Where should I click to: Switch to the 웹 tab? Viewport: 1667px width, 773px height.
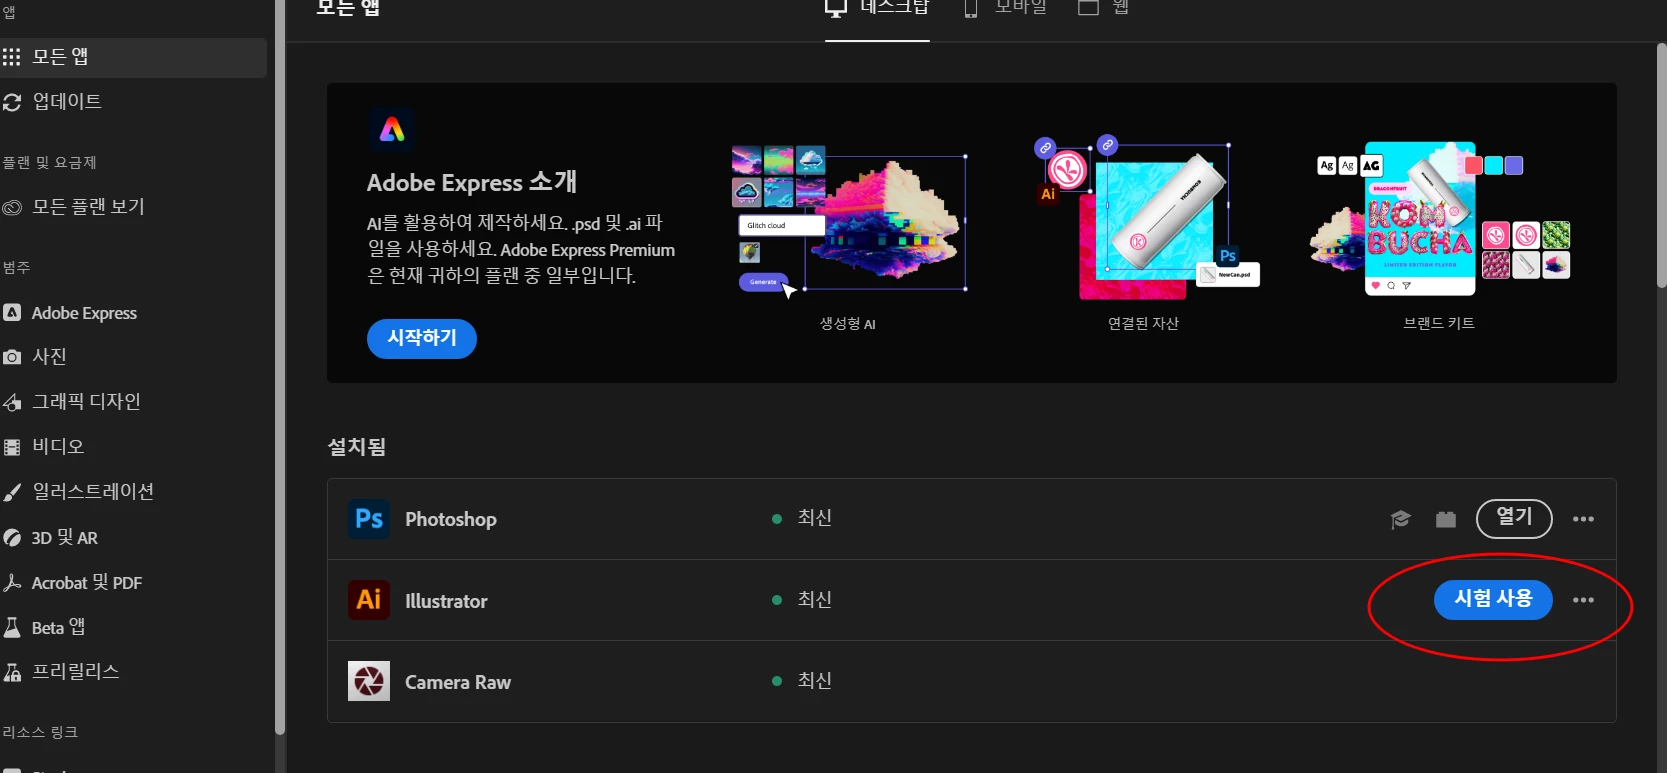click(1104, 8)
